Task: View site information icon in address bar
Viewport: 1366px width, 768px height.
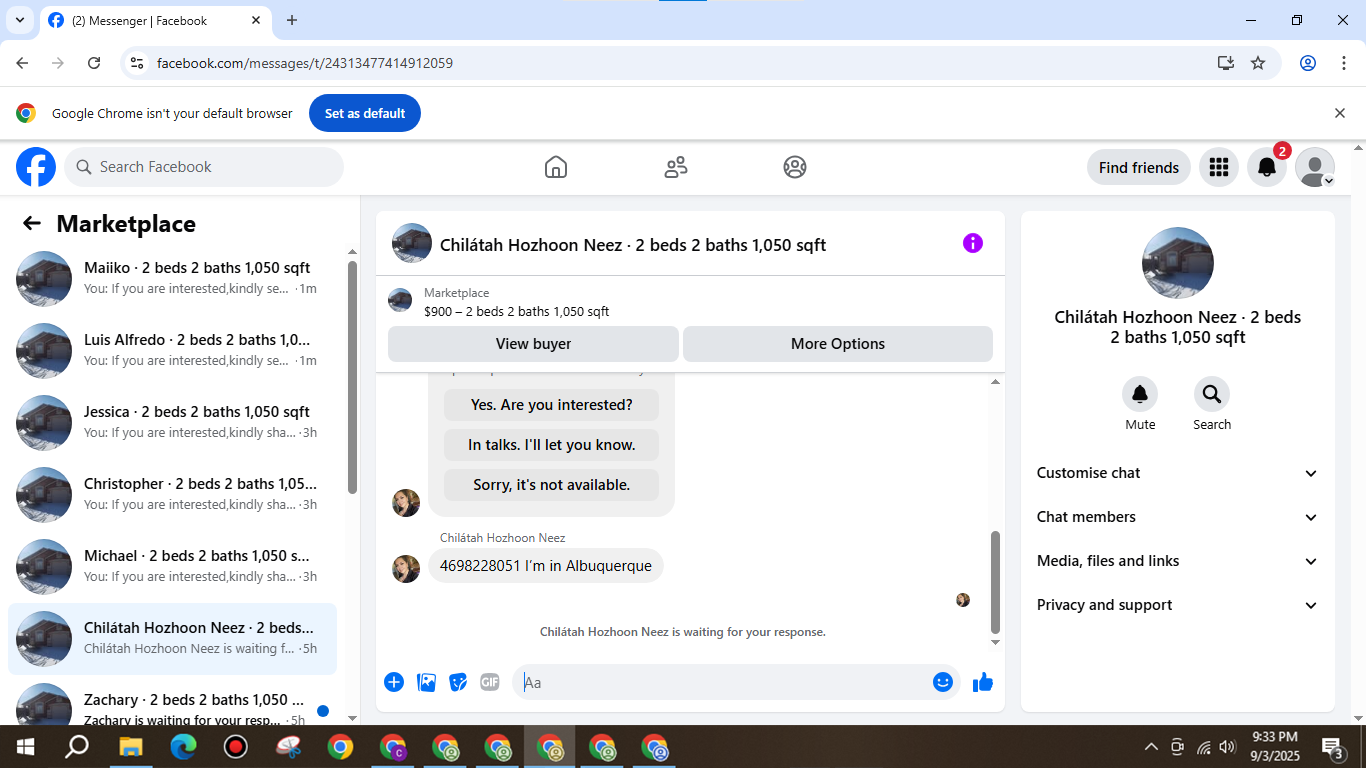Action: [x=137, y=63]
